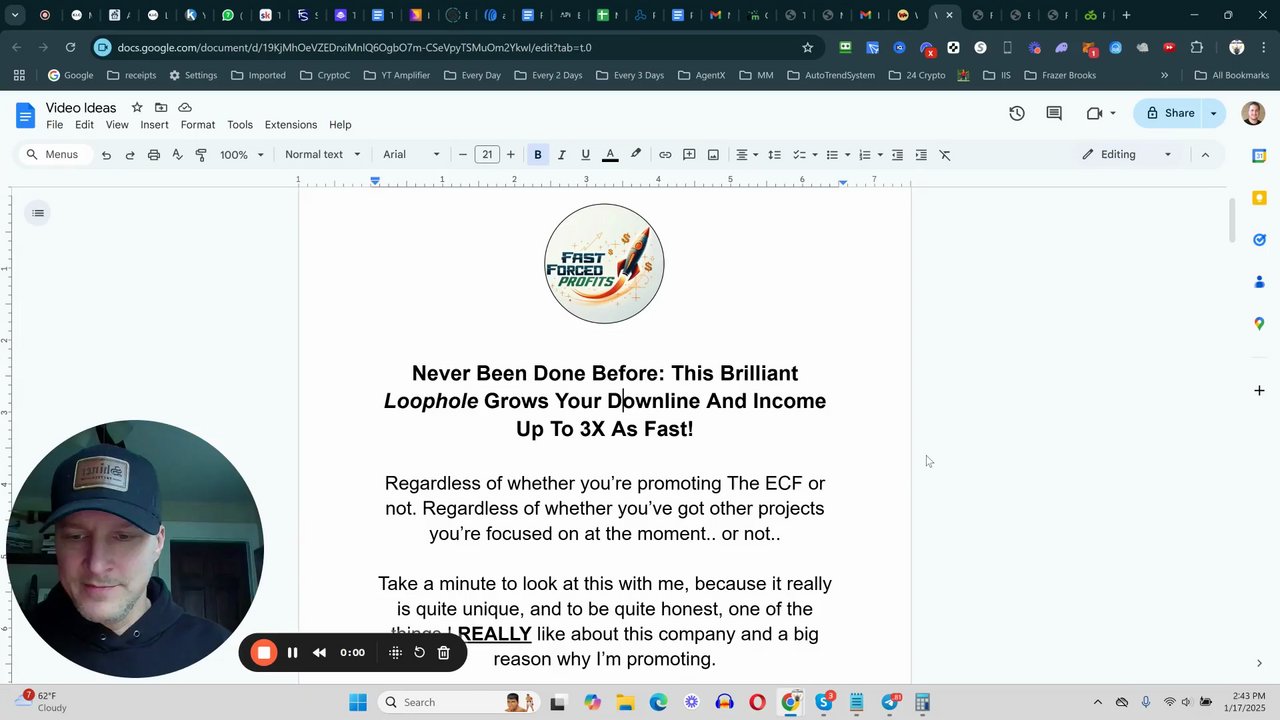Choose a text color
Screen dimensions: 1280x720
(x=610, y=155)
